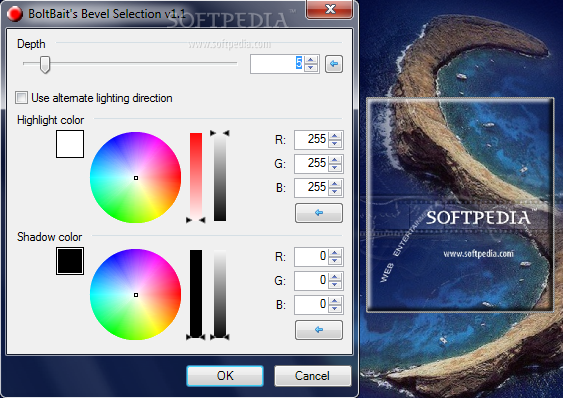
Task: Decrease Shadow R value spinner down
Action: coord(335,261)
